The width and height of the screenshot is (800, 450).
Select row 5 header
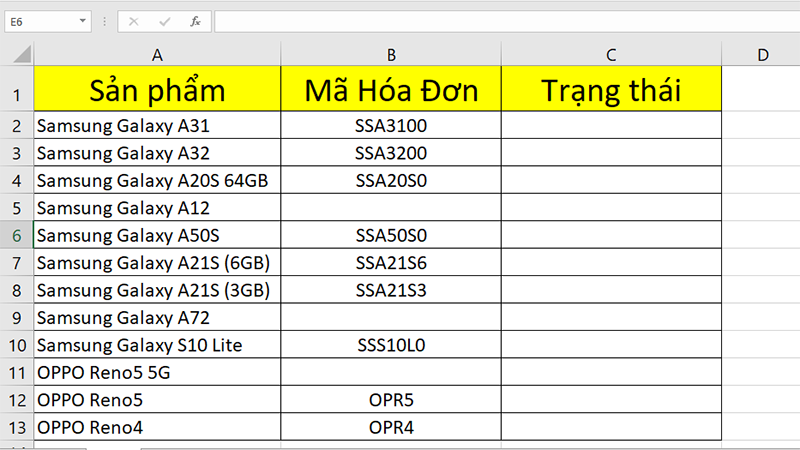tap(17, 208)
